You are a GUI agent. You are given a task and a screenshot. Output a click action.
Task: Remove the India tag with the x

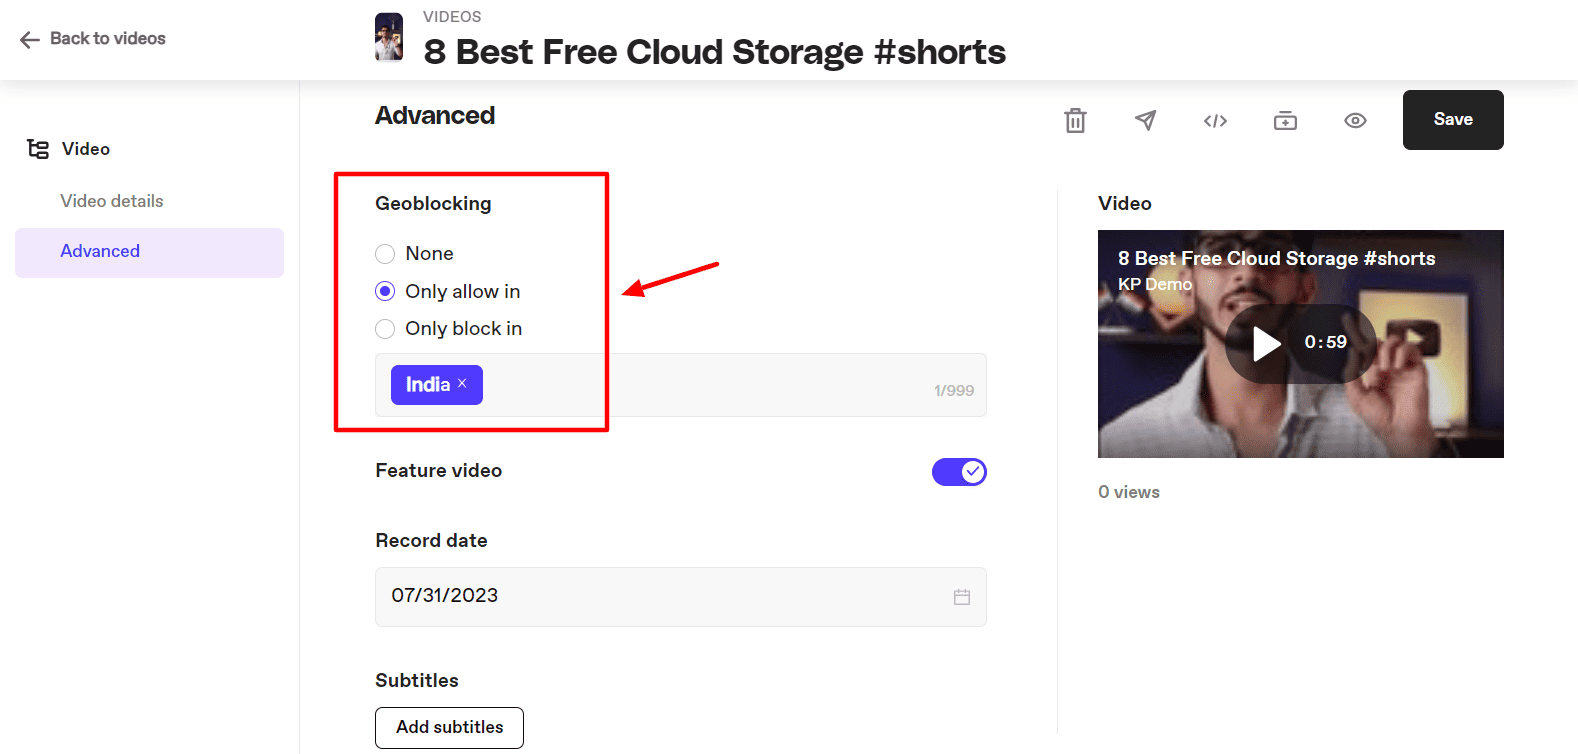point(462,384)
